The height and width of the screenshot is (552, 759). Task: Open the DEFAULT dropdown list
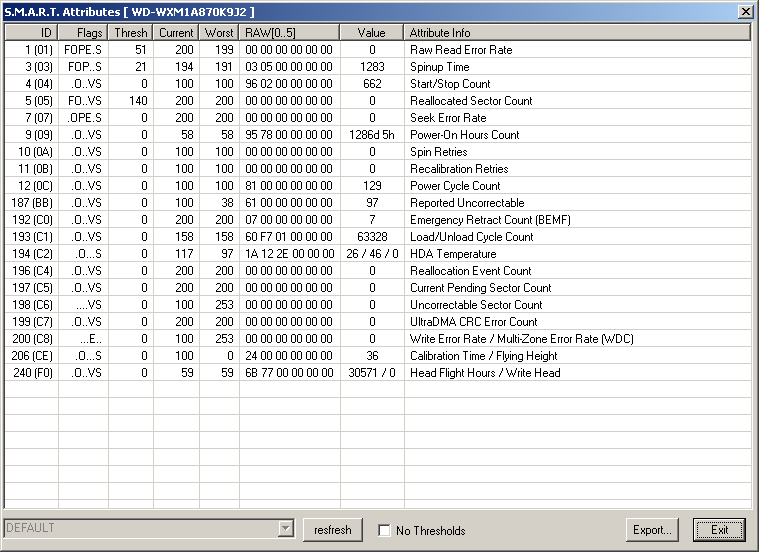click(286, 529)
